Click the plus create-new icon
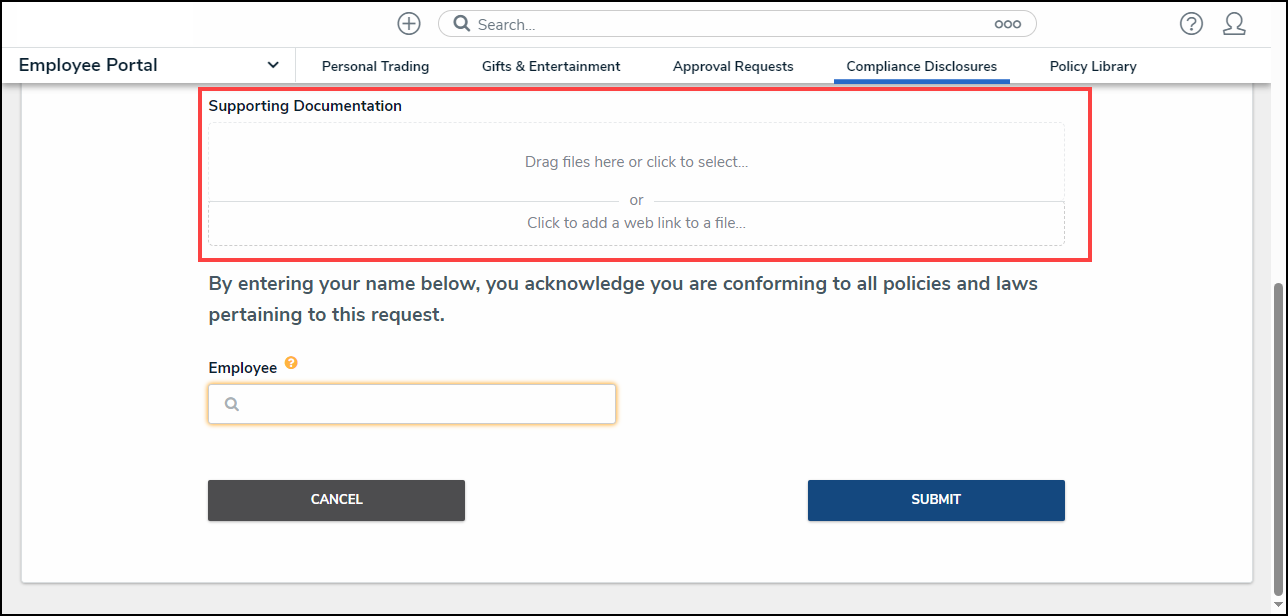This screenshot has height=616, width=1288. click(408, 24)
